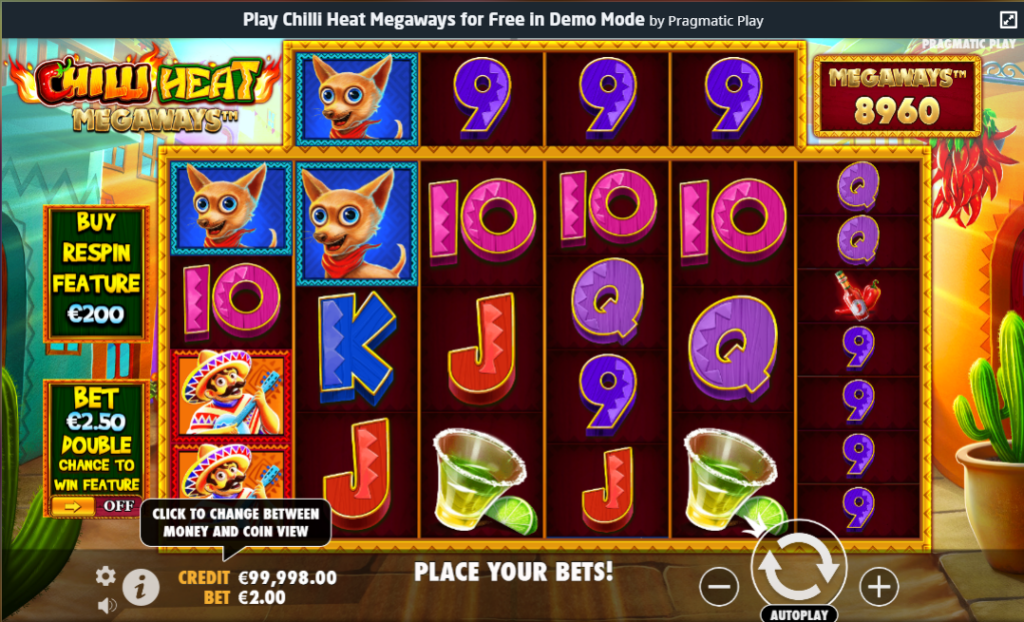Open the AUTOPLAY options
This screenshot has height=622, width=1024.
(x=799, y=614)
